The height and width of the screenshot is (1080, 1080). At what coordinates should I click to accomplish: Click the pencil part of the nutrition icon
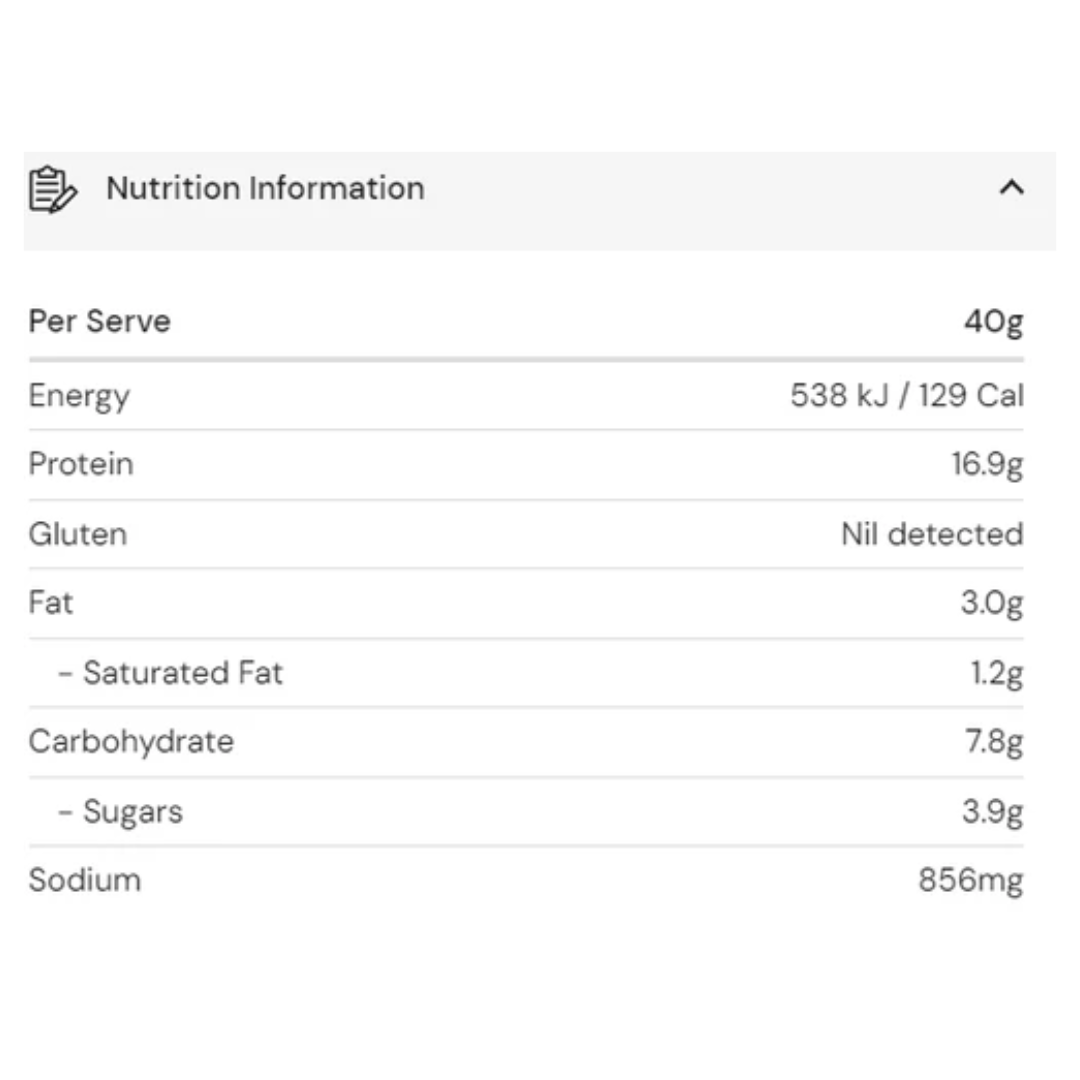tap(66, 199)
